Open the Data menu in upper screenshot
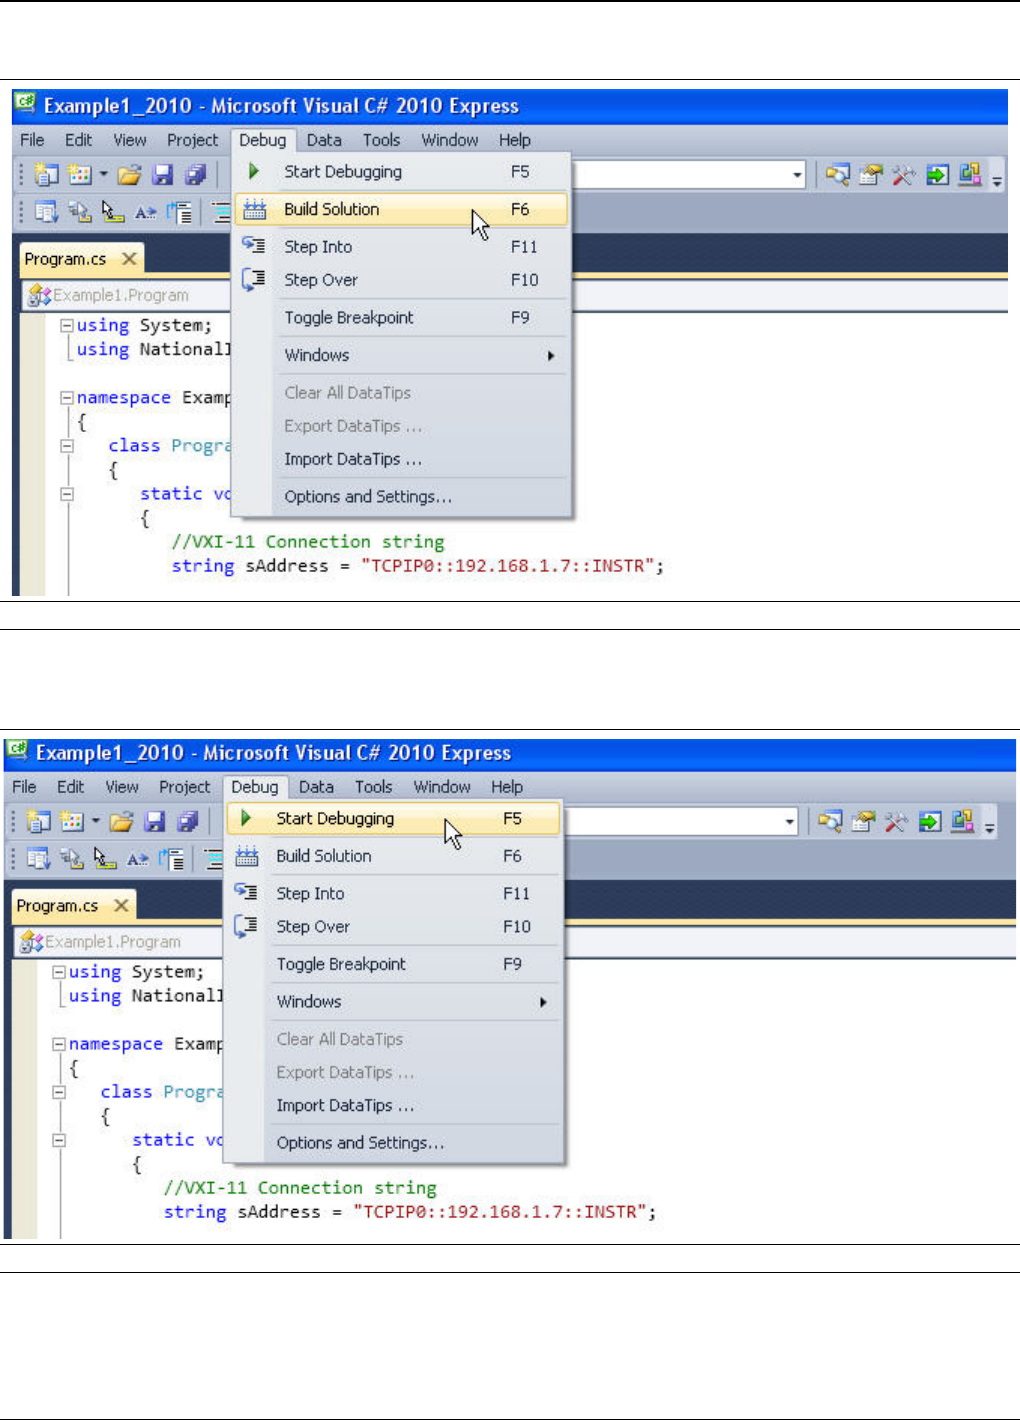Viewport: 1020px width, 1420px height. pos(324,140)
